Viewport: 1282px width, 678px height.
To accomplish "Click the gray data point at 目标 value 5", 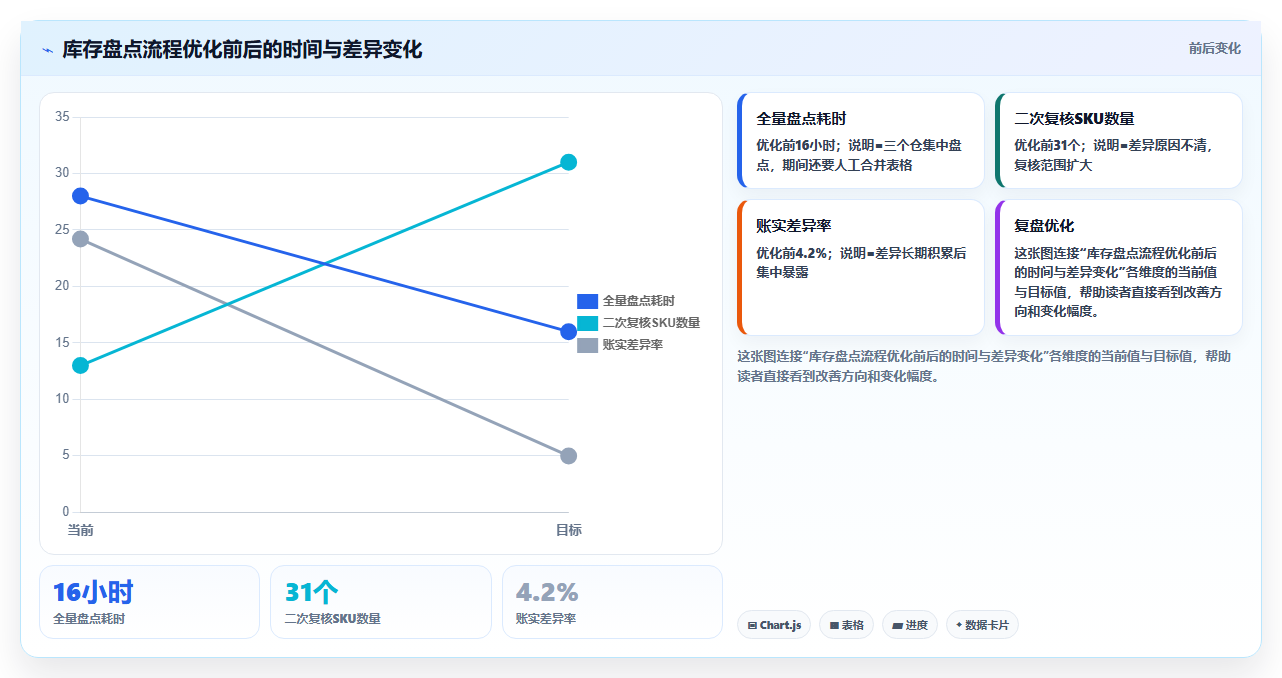I will click(x=568, y=456).
